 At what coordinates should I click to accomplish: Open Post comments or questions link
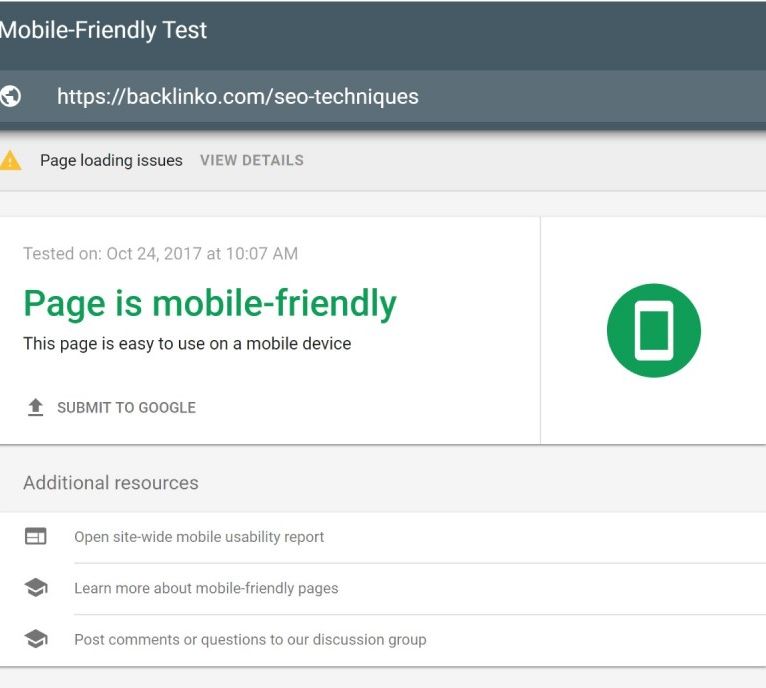click(x=250, y=639)
